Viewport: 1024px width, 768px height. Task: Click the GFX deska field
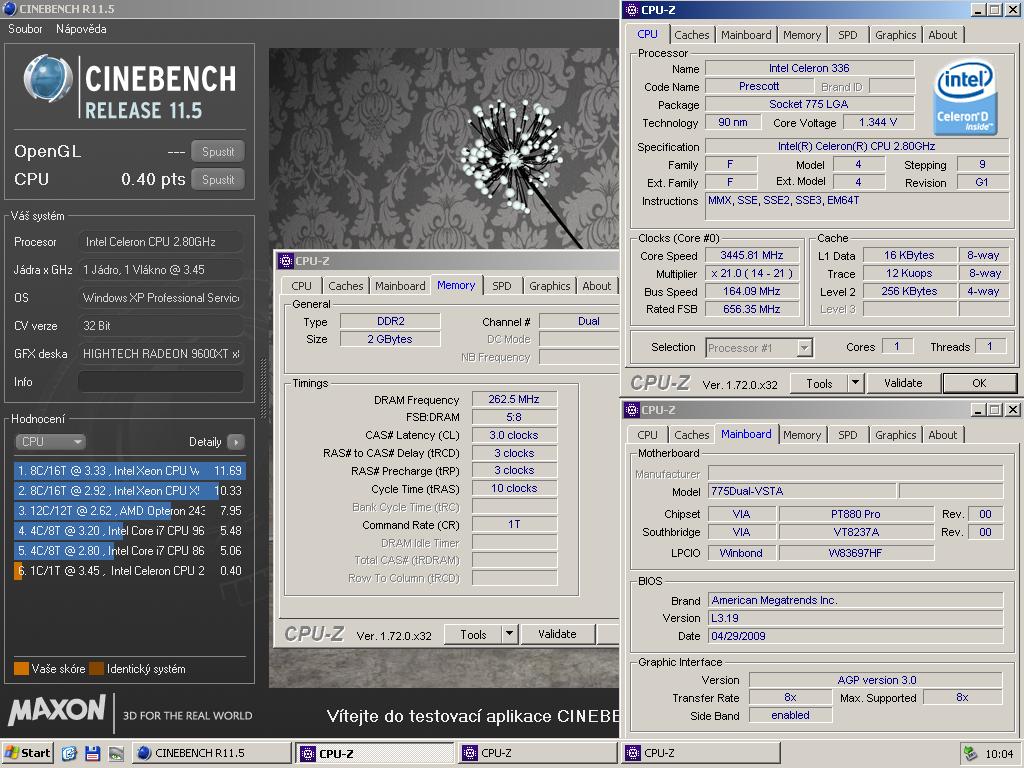(161, 354)
